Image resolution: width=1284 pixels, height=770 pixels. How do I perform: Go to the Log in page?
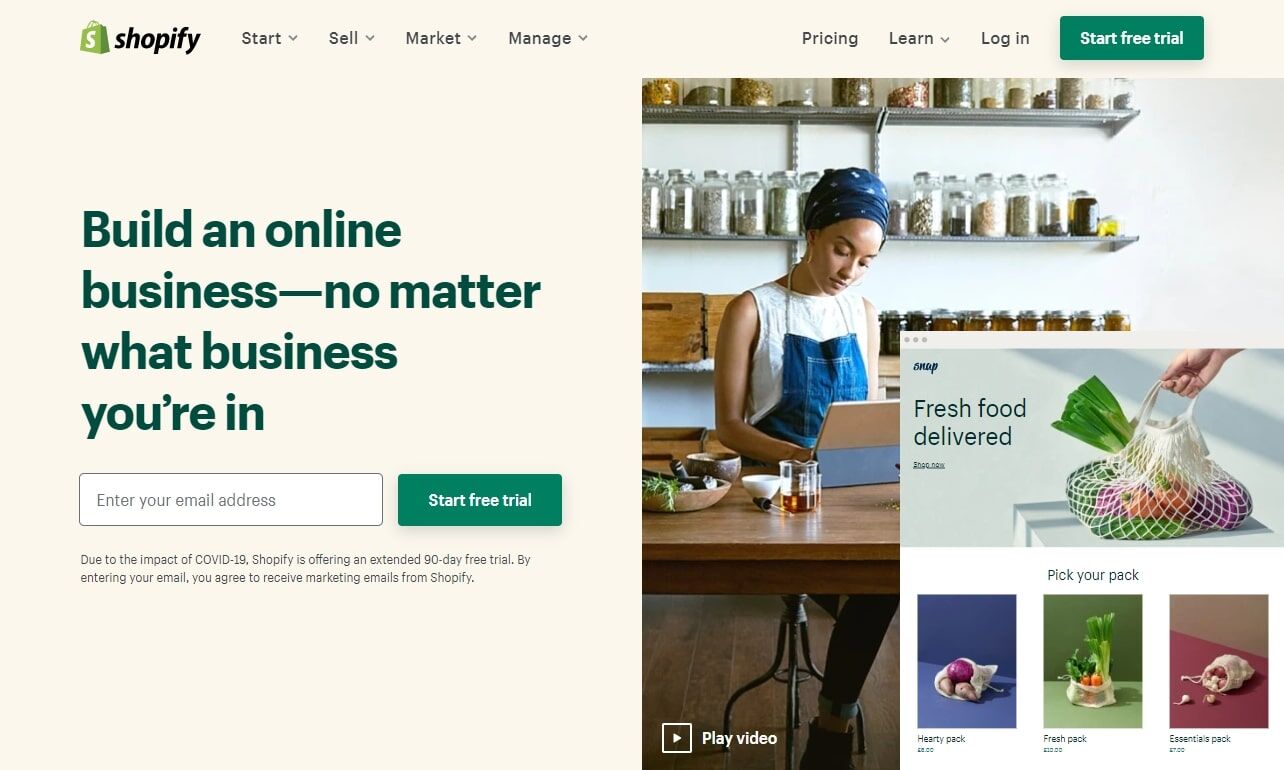pos(1005,38)
